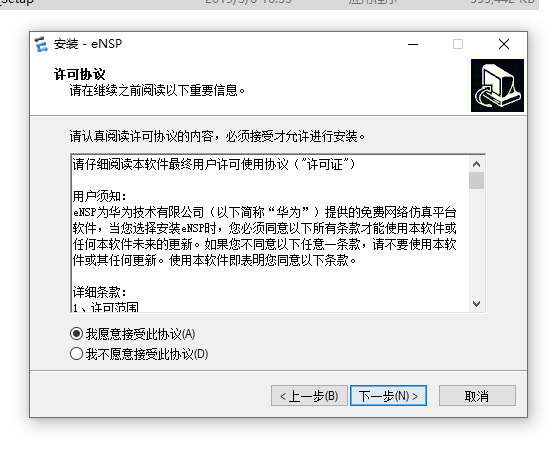This screenshot has height=452, width=557.
Task: Go to 下一步(N) next step
Action: 388,396
